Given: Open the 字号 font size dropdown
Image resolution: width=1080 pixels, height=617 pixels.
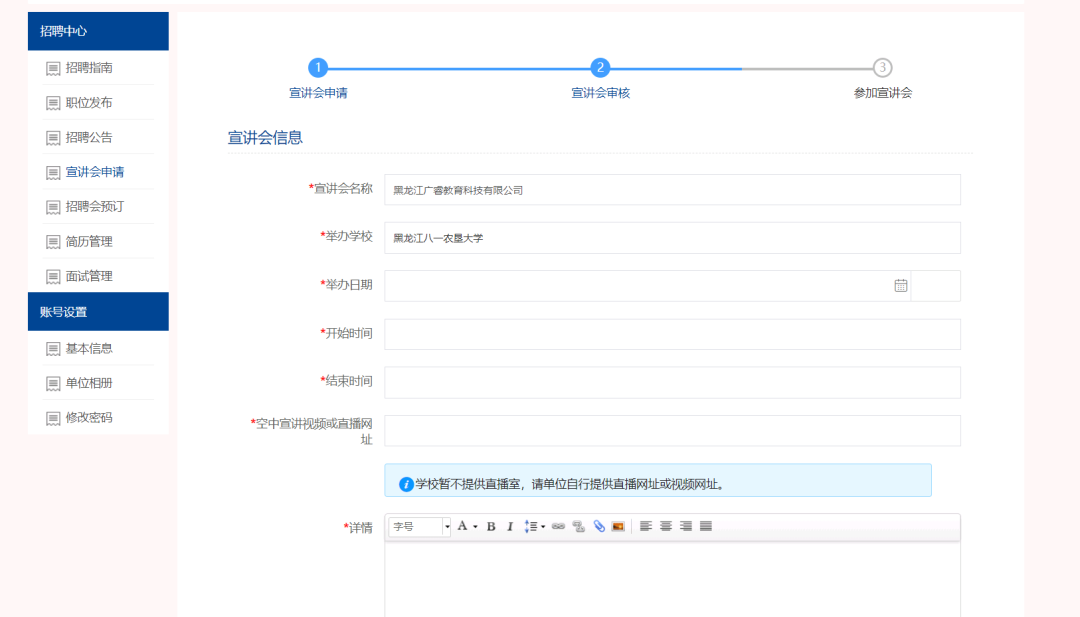Looking at the screenshot, I should (x=420, y=527).
